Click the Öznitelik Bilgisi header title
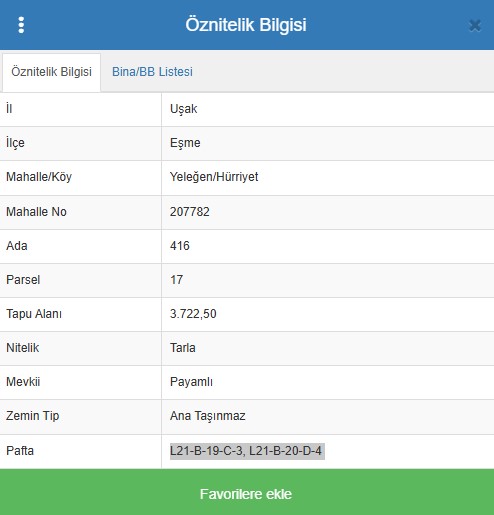This screenshot has width=494, height=515. coord(246,25)
